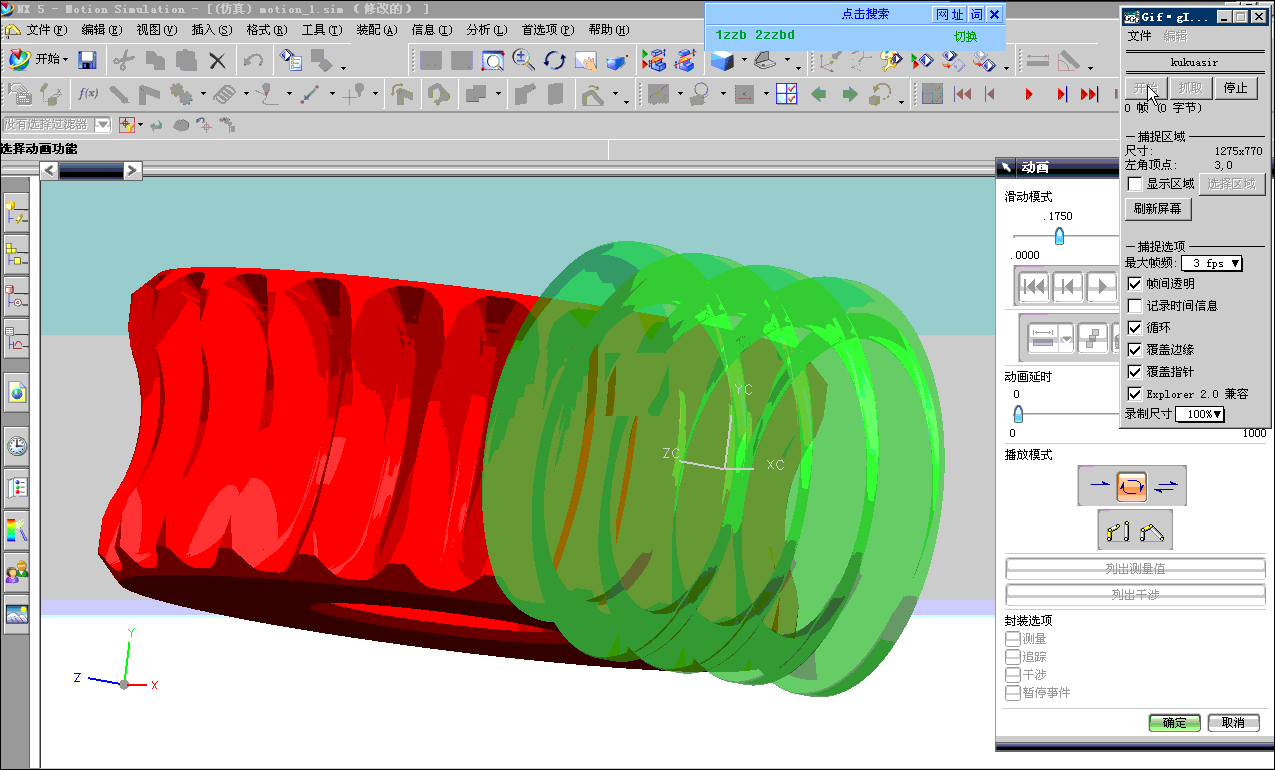This screenshot has width=1275, height=770.
Task: Uncheck the 覆盖指针 checkbox
Action: [1135, 372]
